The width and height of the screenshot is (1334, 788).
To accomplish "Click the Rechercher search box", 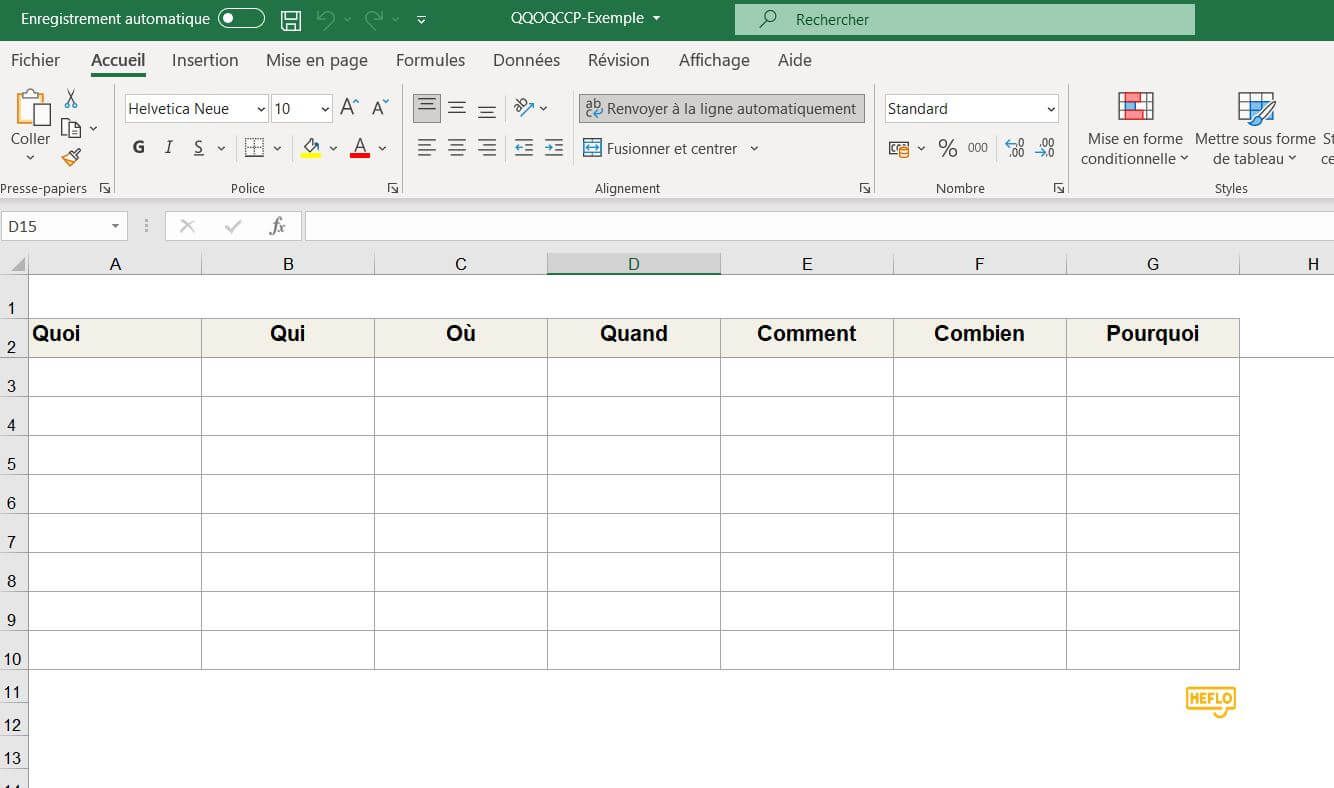I will (x=965, y=19).
